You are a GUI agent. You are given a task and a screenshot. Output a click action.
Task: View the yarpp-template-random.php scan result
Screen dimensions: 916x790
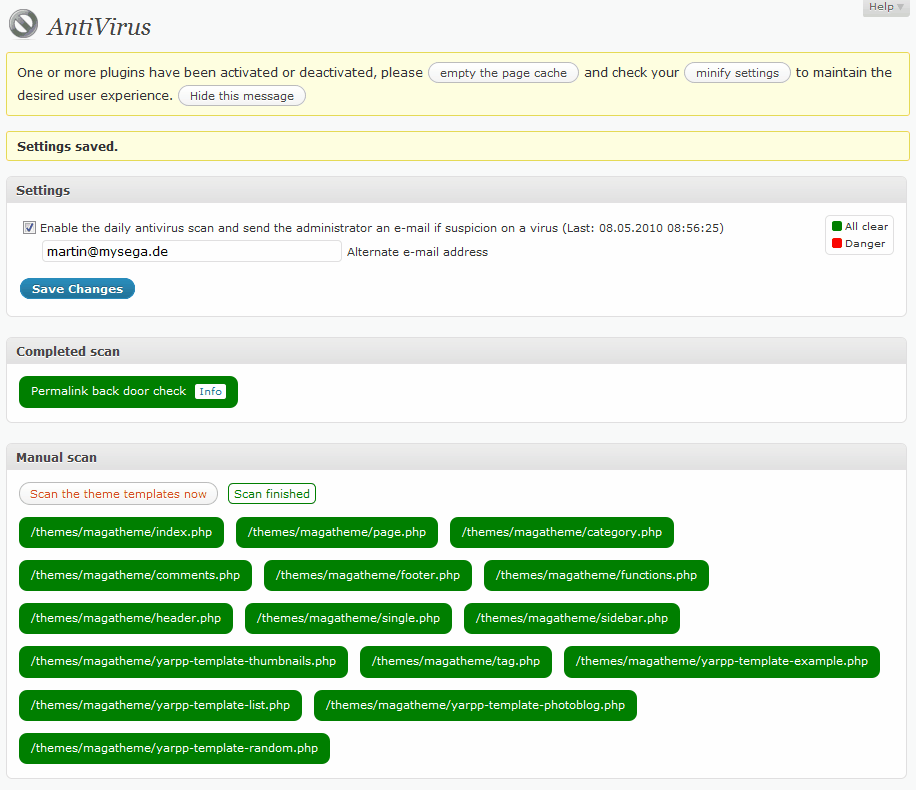coord(173,748)
